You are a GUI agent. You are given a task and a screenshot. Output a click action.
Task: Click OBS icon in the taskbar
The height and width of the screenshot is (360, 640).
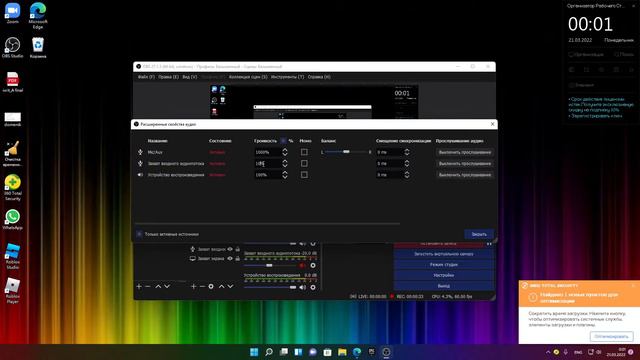[386, 352]
